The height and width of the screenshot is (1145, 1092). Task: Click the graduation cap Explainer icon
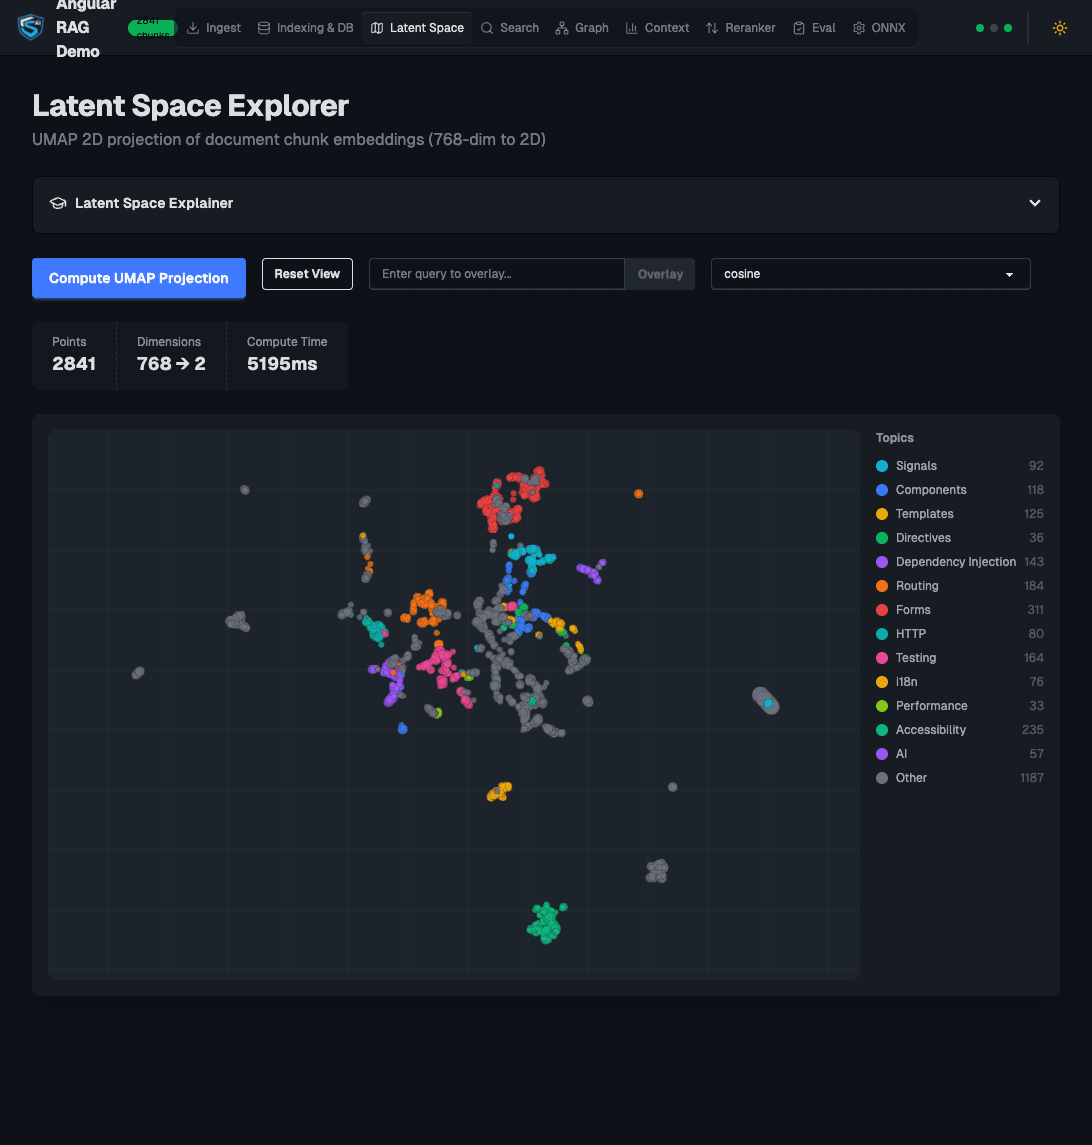(x=58, y=203)
